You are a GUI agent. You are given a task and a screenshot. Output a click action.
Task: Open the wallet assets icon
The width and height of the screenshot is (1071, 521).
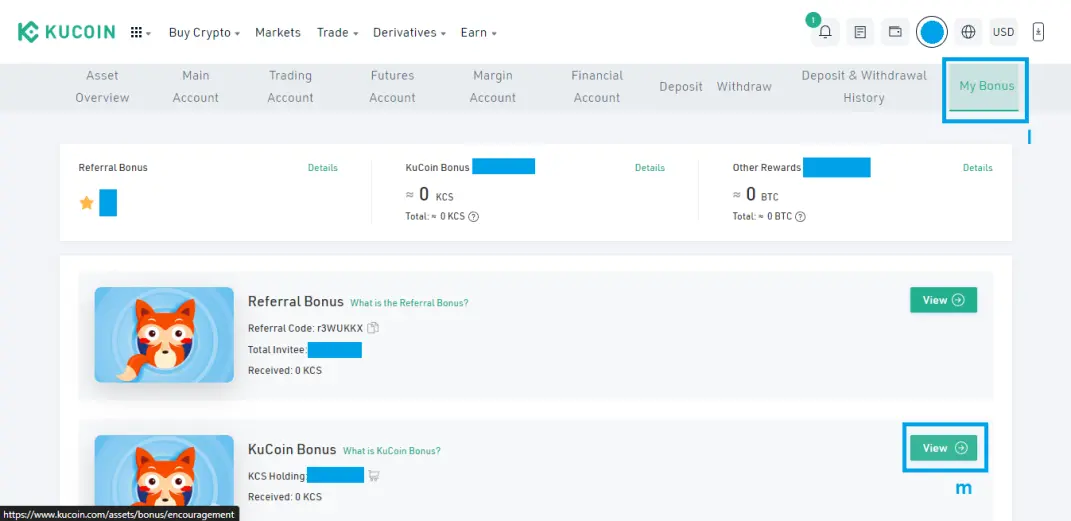[x=895, y=32]
